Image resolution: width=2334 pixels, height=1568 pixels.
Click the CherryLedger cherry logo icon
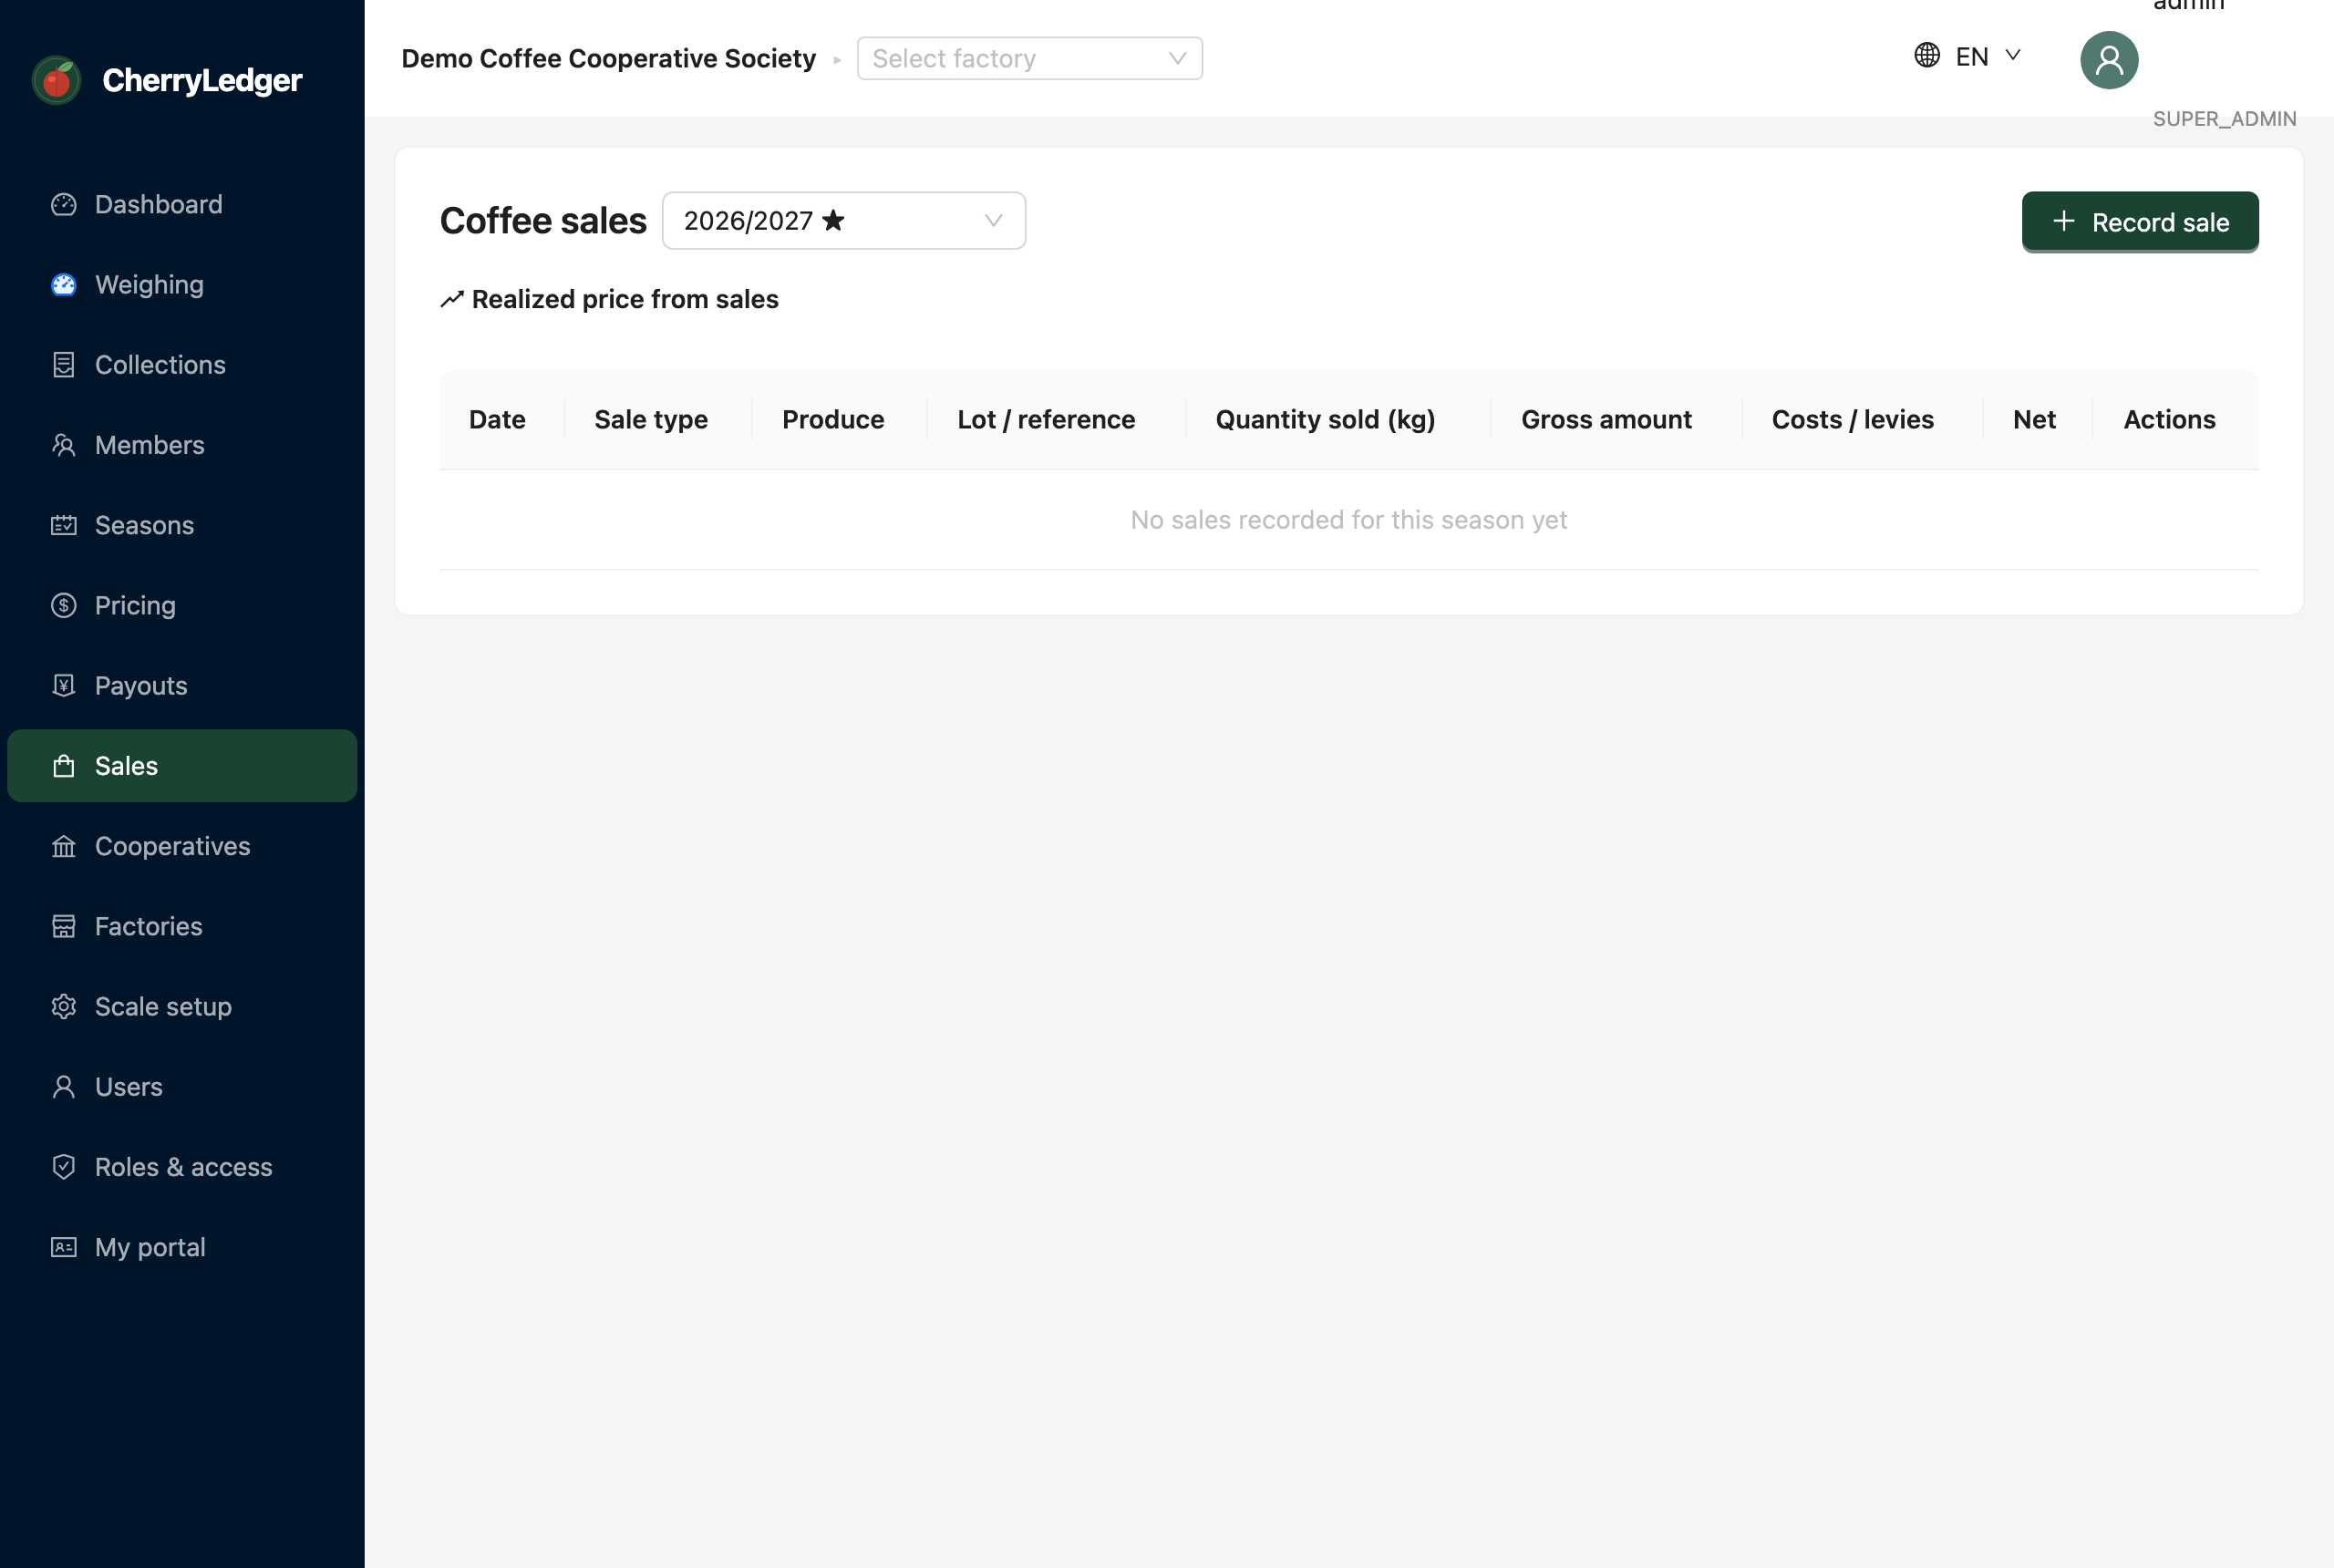[x=57, y=80]
